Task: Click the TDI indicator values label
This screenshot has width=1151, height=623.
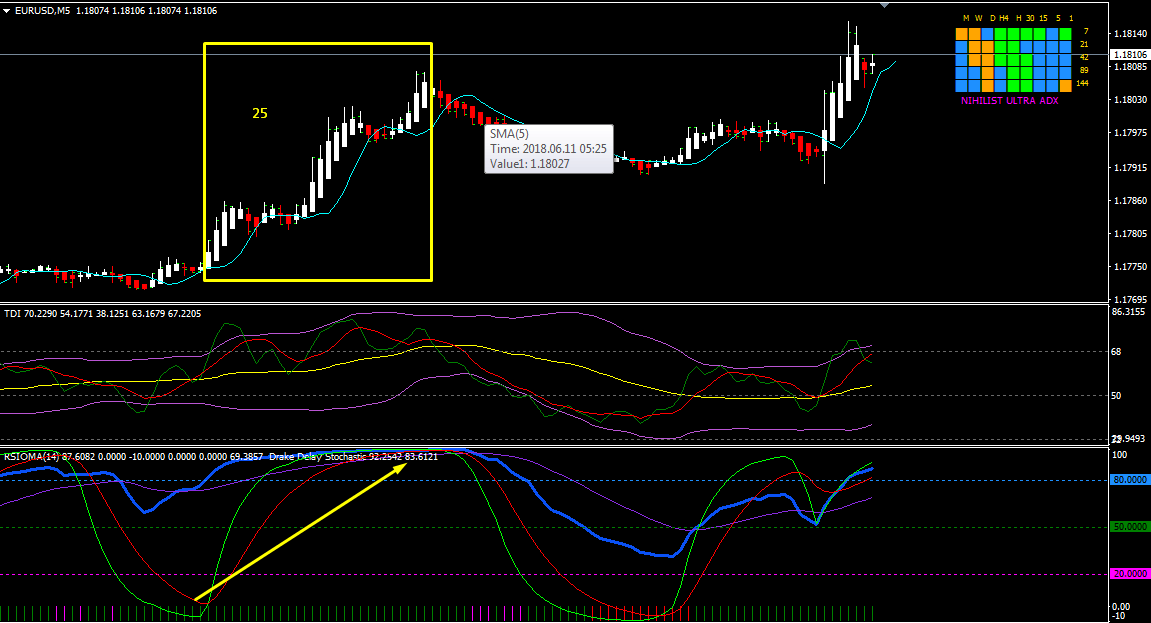Action: 103,314
